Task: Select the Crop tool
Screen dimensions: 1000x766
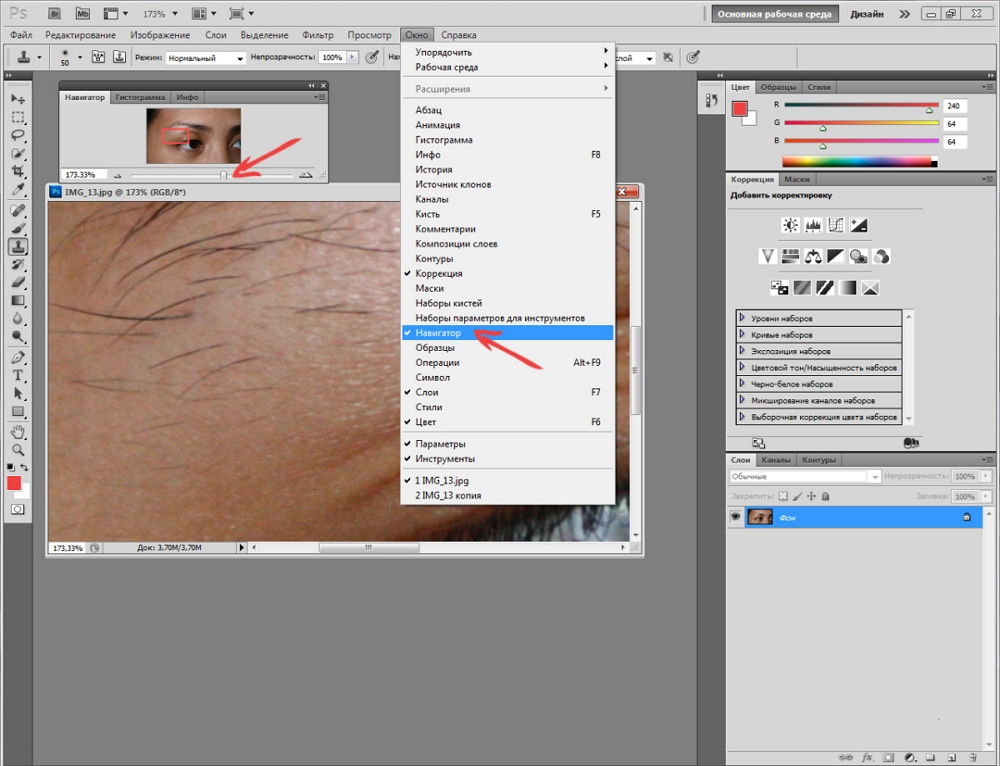Action: (x=18, y=171)
